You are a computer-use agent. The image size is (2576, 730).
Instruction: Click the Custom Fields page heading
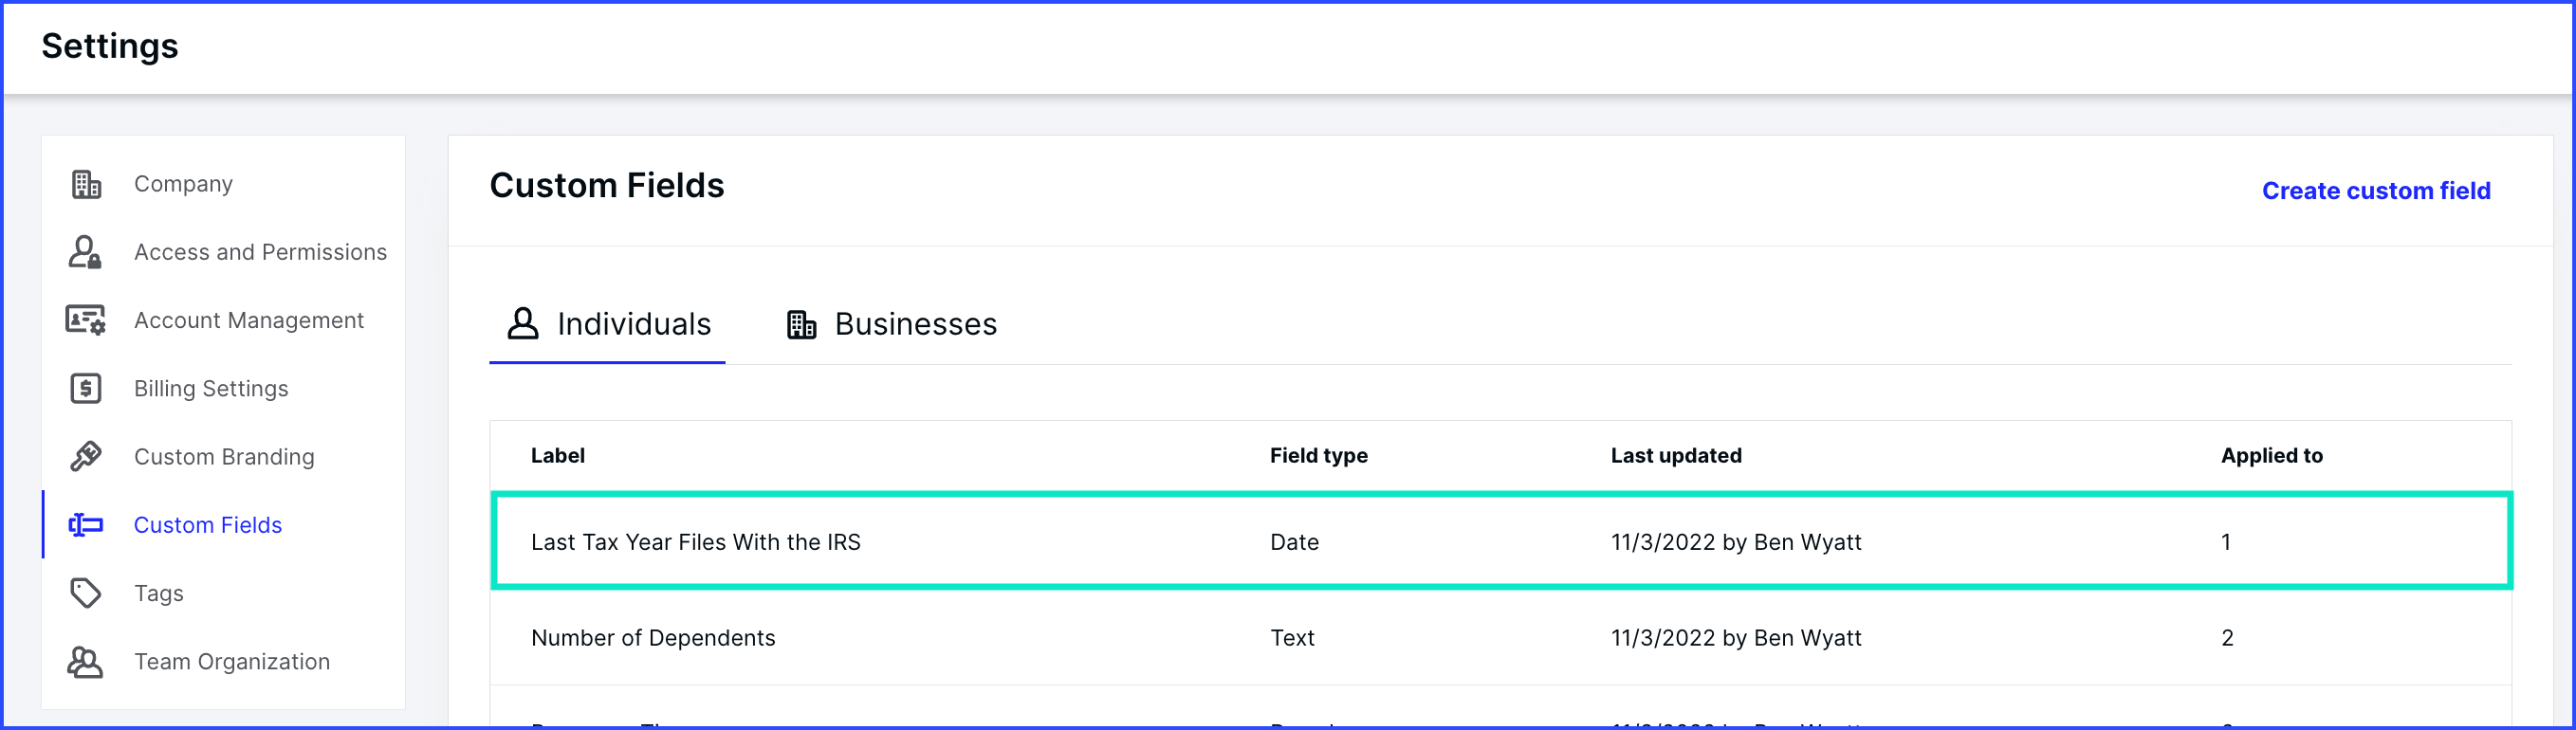coord(607,186)
